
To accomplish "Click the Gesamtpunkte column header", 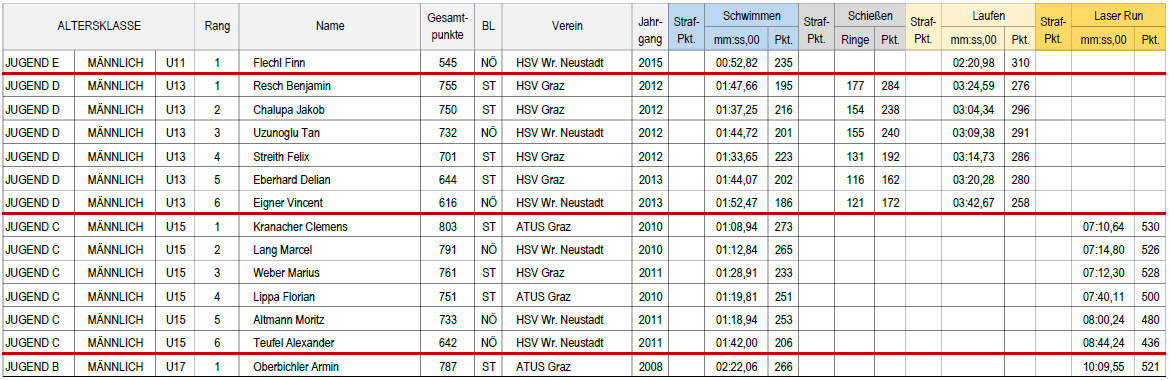I will [448, 26].
